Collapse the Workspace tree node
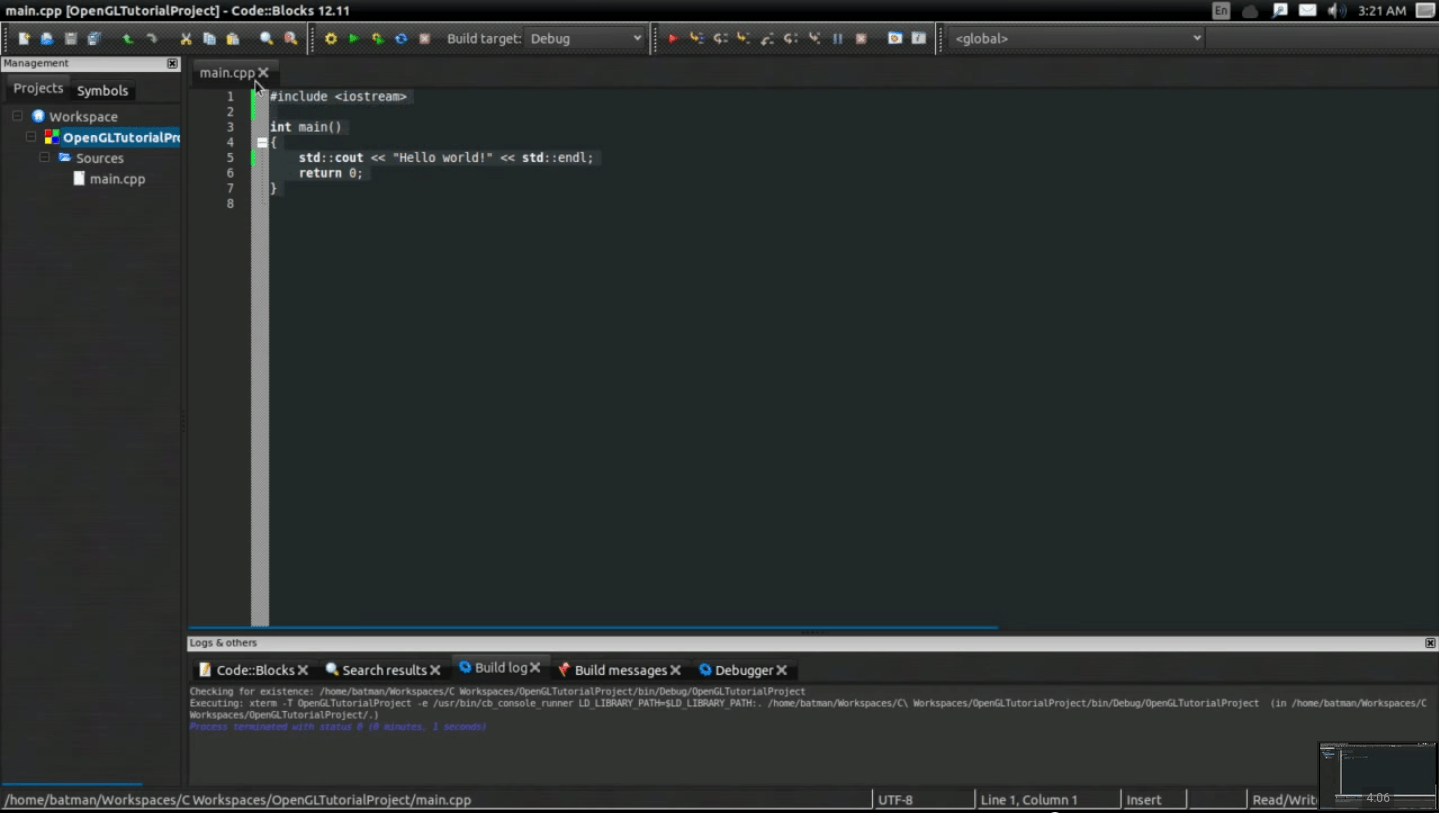The width and height of the screenshot is (1439, 813). [x=18, y=116]
